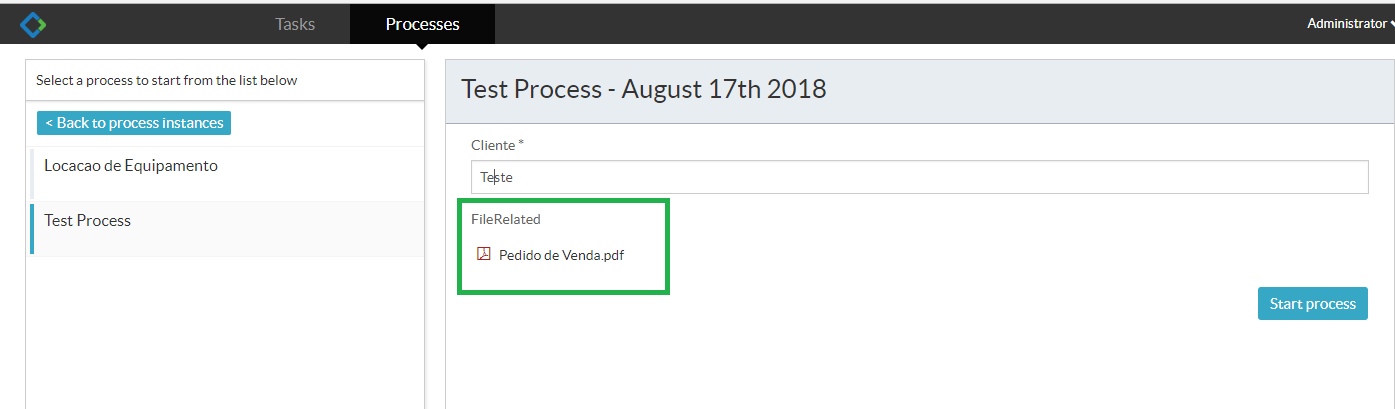
Task: Click the blue selection bar beside Test Process
Action: pyautogui.click(x=32, y=228)
